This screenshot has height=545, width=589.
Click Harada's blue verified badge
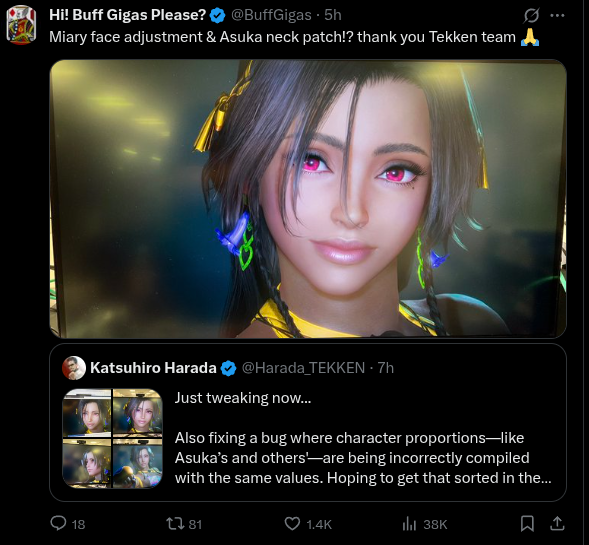228,368
